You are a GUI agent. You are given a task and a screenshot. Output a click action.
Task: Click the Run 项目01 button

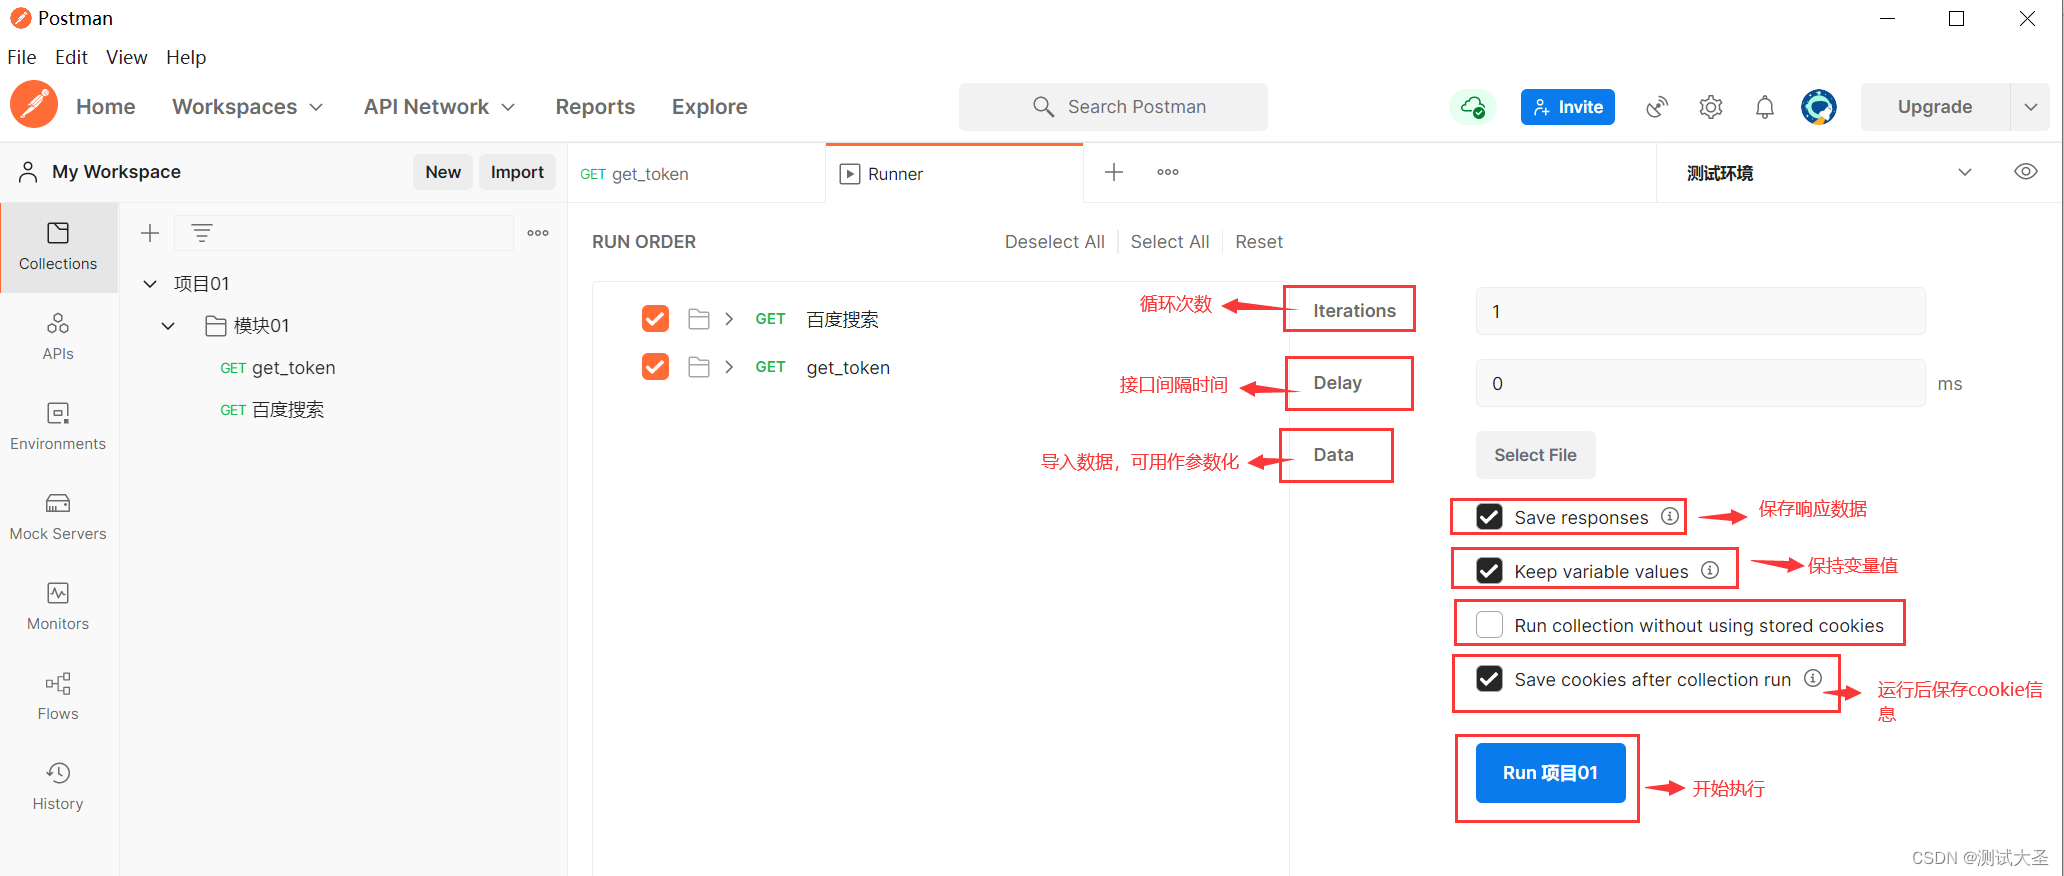(x=1551, y=773)
